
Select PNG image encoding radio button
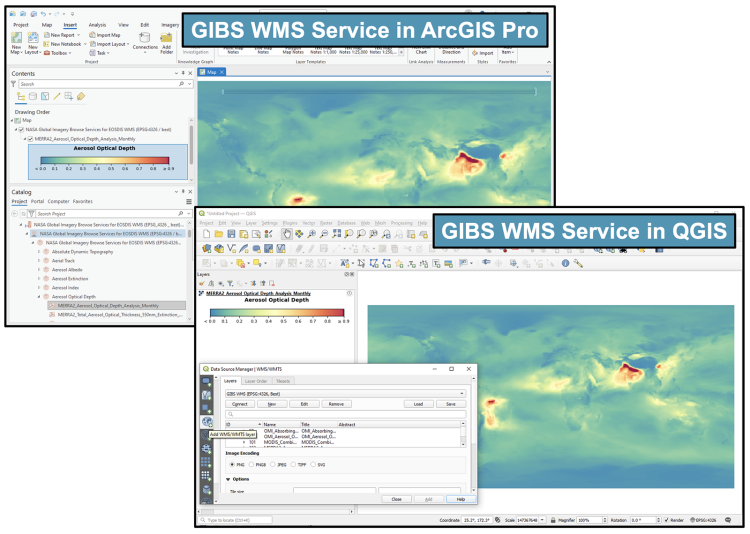232,465
